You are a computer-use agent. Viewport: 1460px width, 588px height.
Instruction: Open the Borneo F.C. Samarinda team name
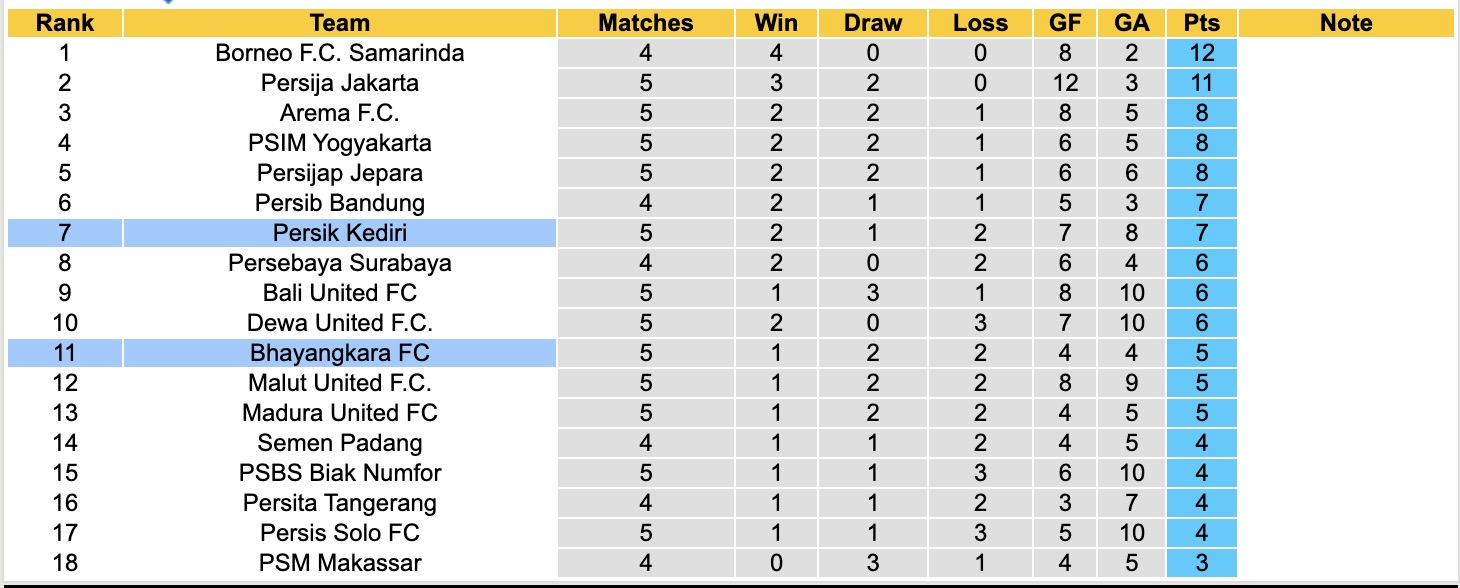(x=340, y=53)
